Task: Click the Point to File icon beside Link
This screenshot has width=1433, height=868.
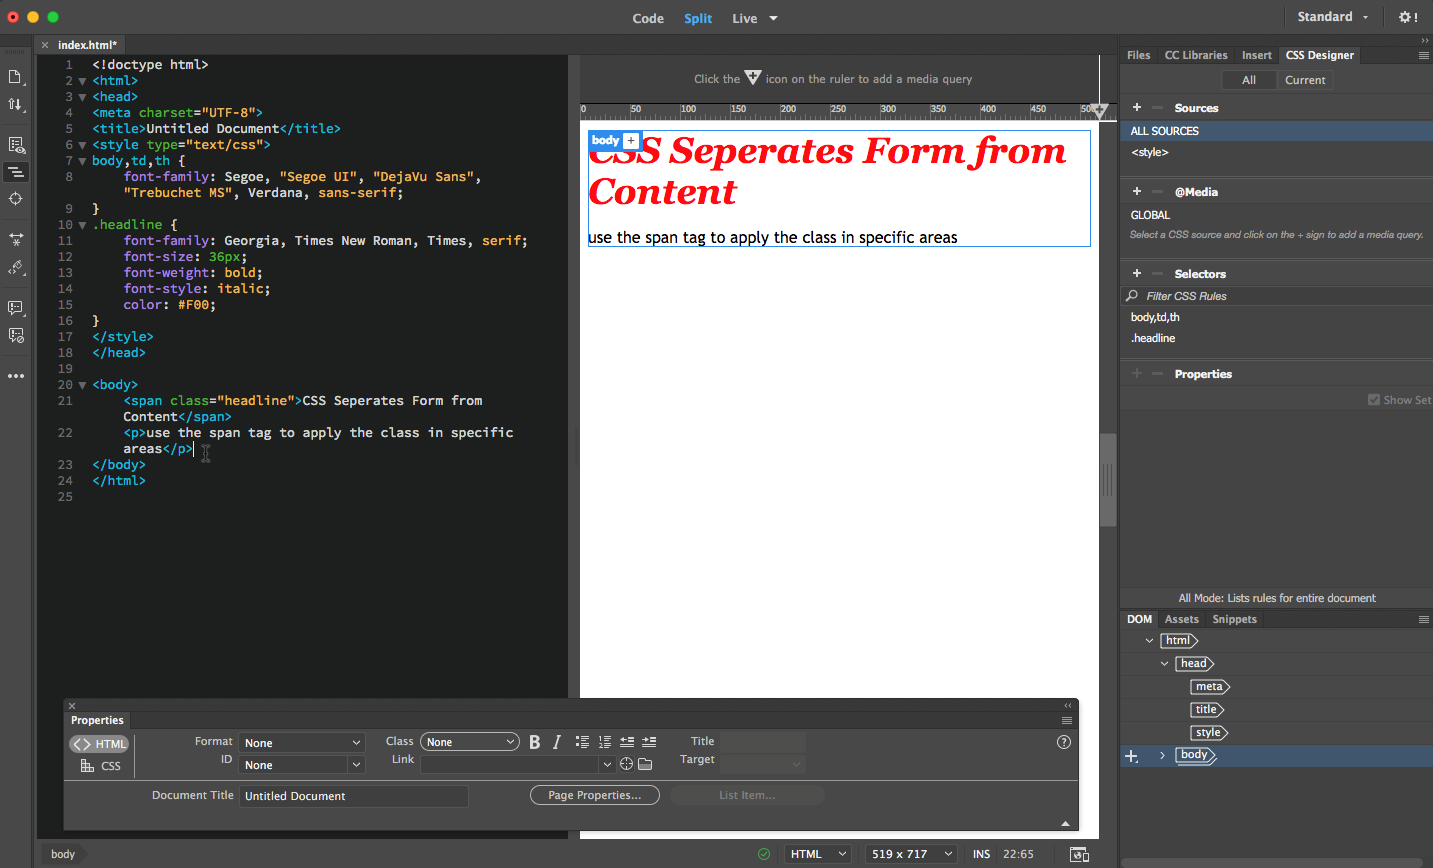Action: (626, 764)
